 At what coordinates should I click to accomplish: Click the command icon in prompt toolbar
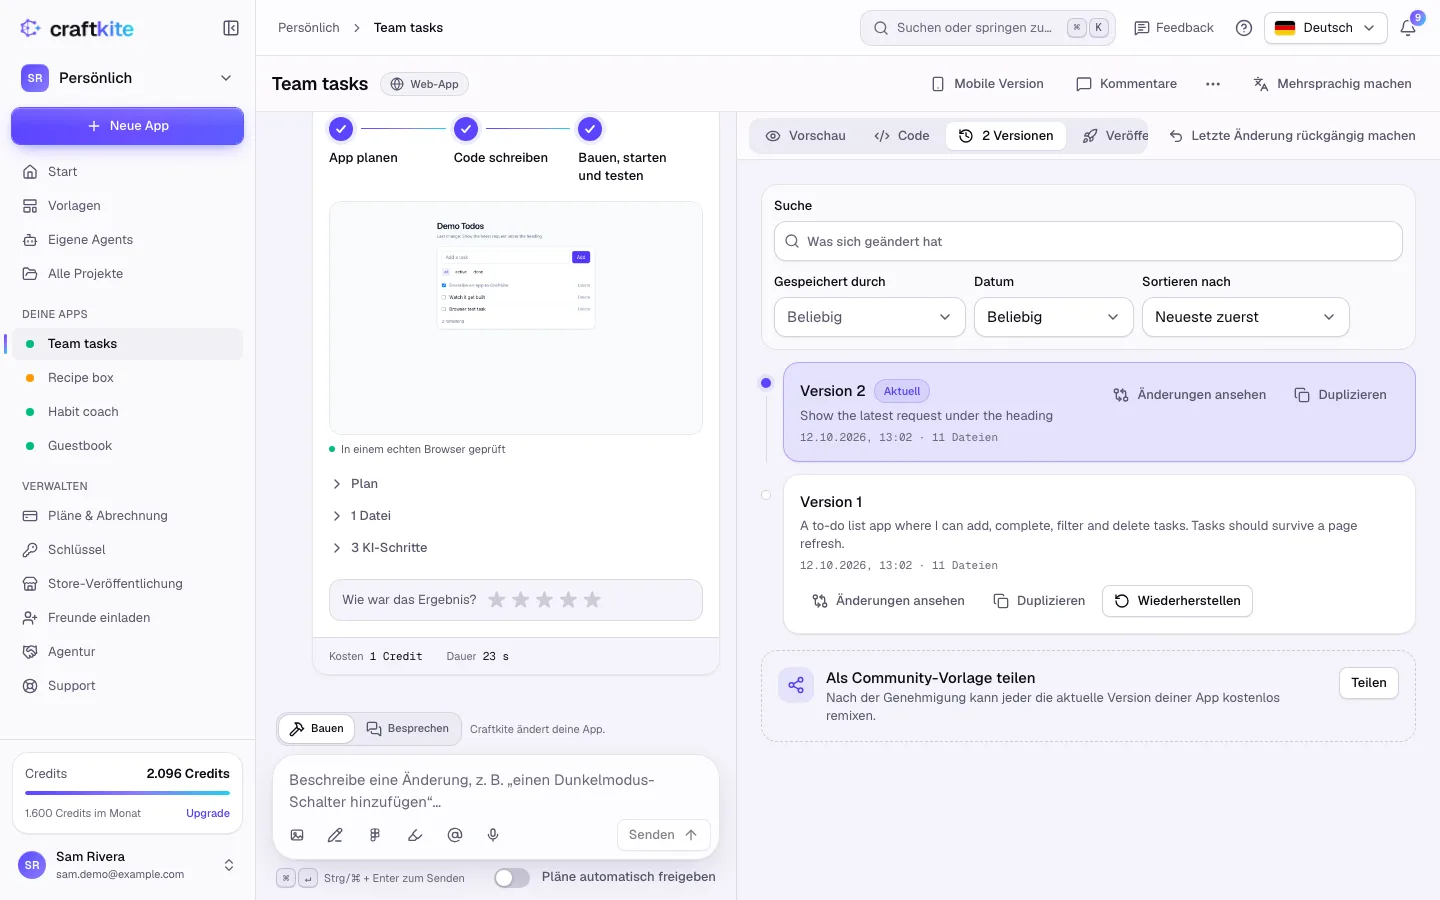click(x=375, y=835)
